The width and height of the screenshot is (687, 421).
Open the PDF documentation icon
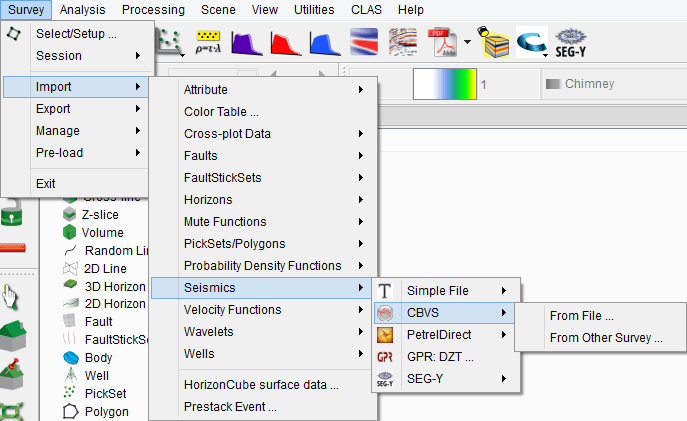pos(441,42)
